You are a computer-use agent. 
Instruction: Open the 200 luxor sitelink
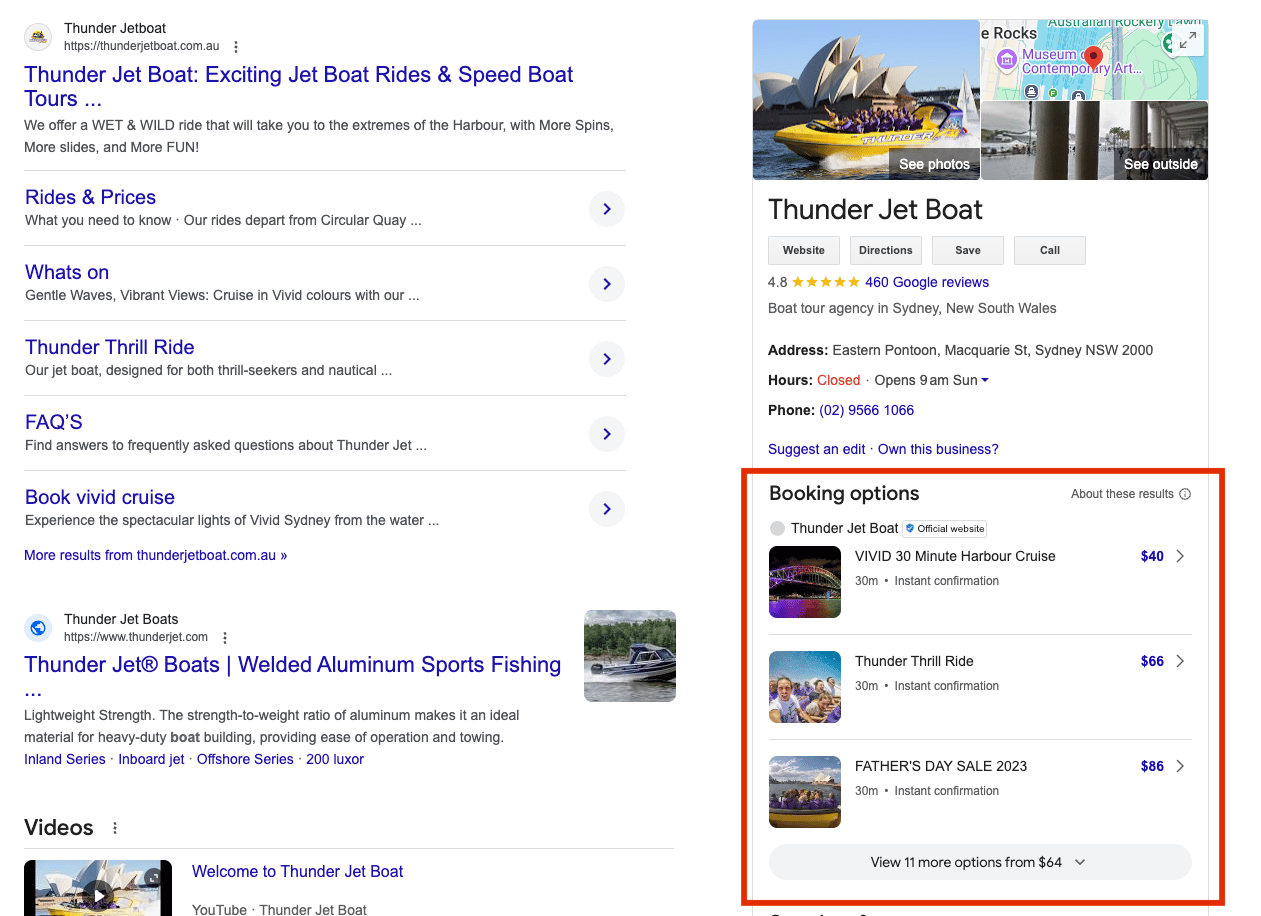[335, 759]
